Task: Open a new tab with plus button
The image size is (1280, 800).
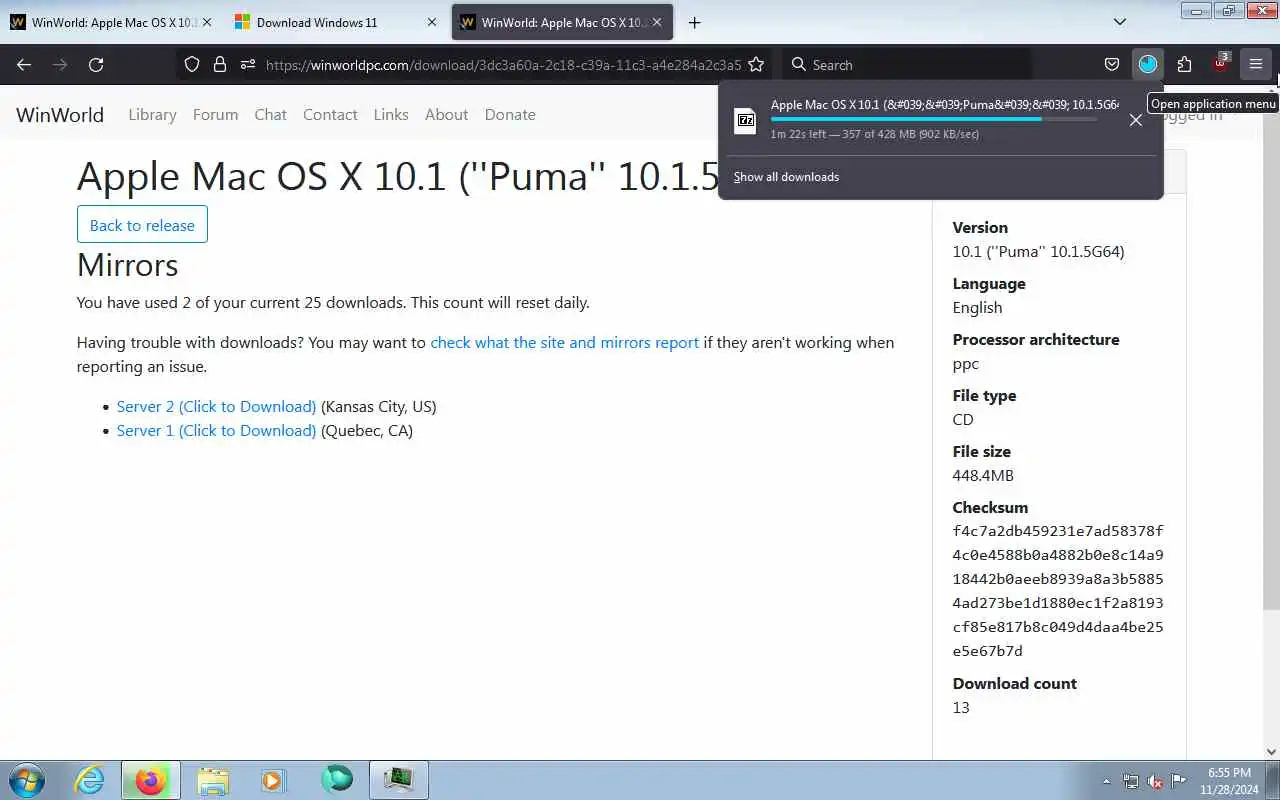Action: (694, 22)
